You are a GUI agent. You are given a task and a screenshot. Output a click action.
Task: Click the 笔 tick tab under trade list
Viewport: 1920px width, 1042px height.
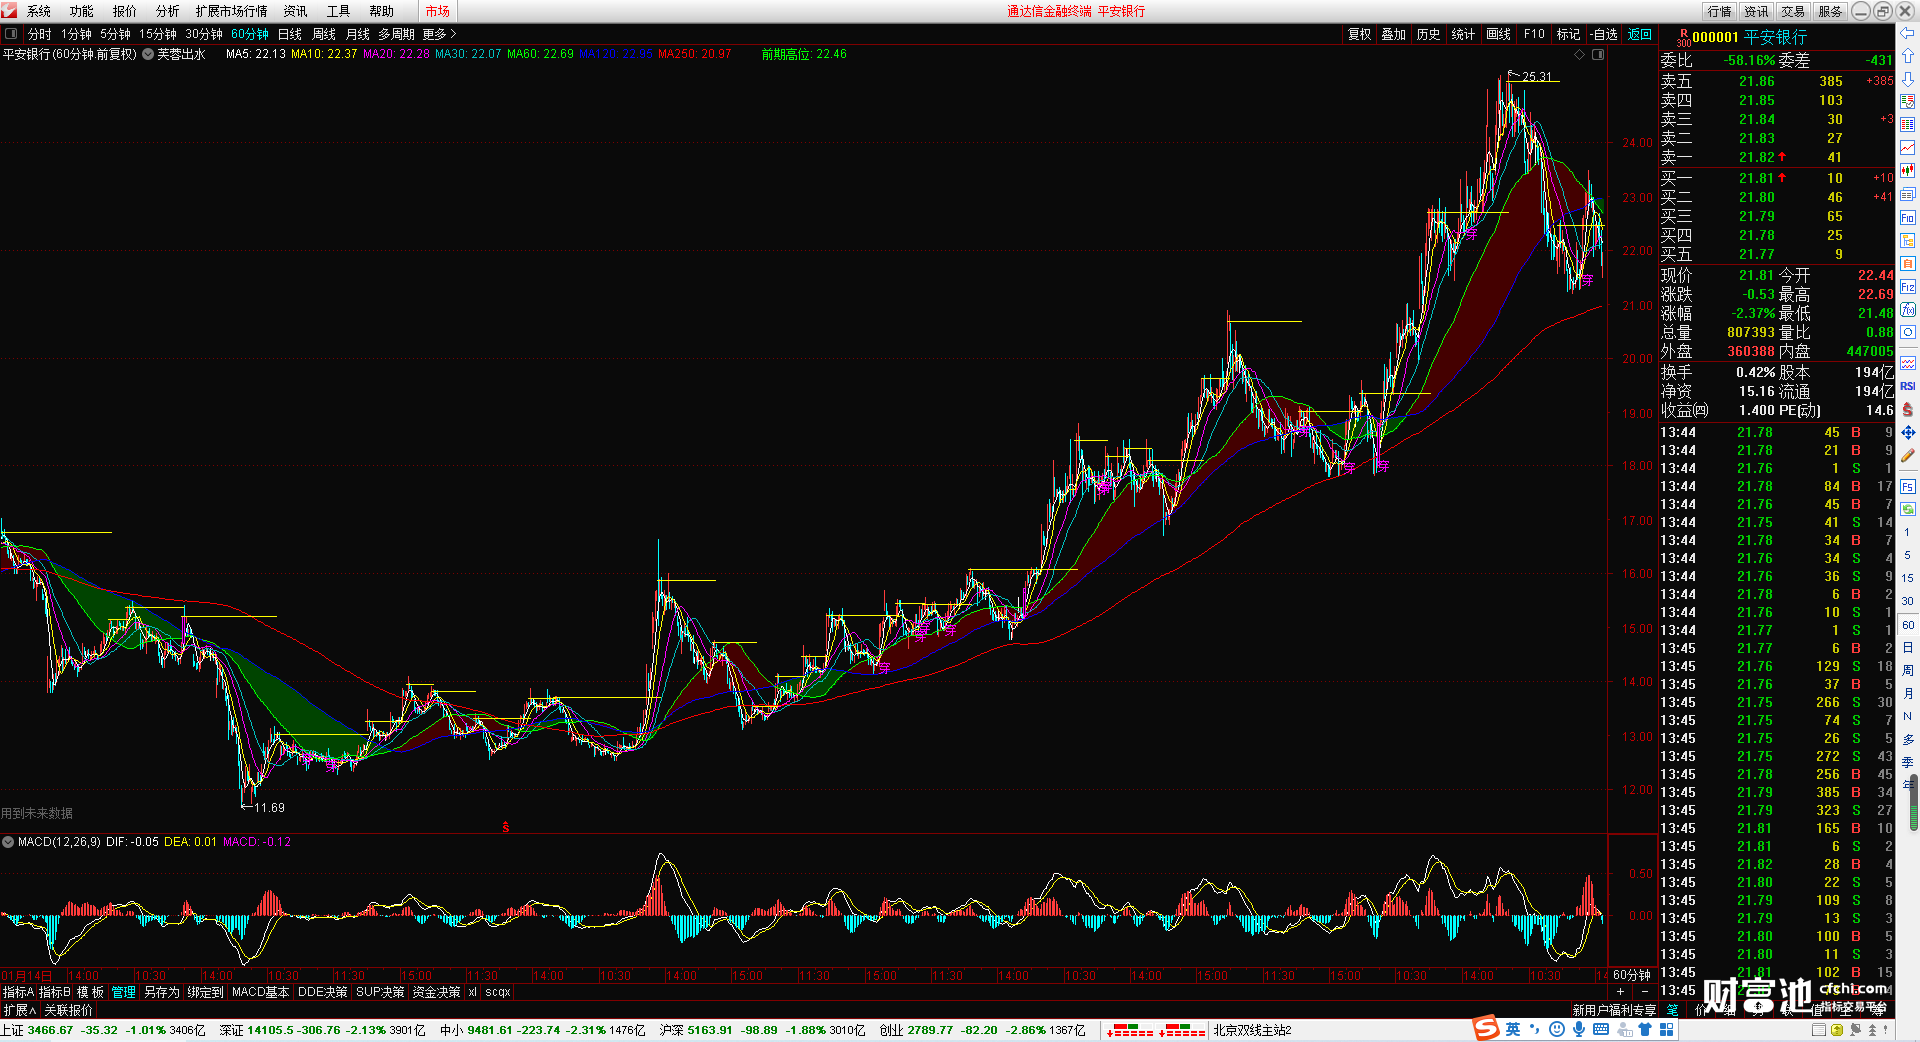(1672, 1010)
